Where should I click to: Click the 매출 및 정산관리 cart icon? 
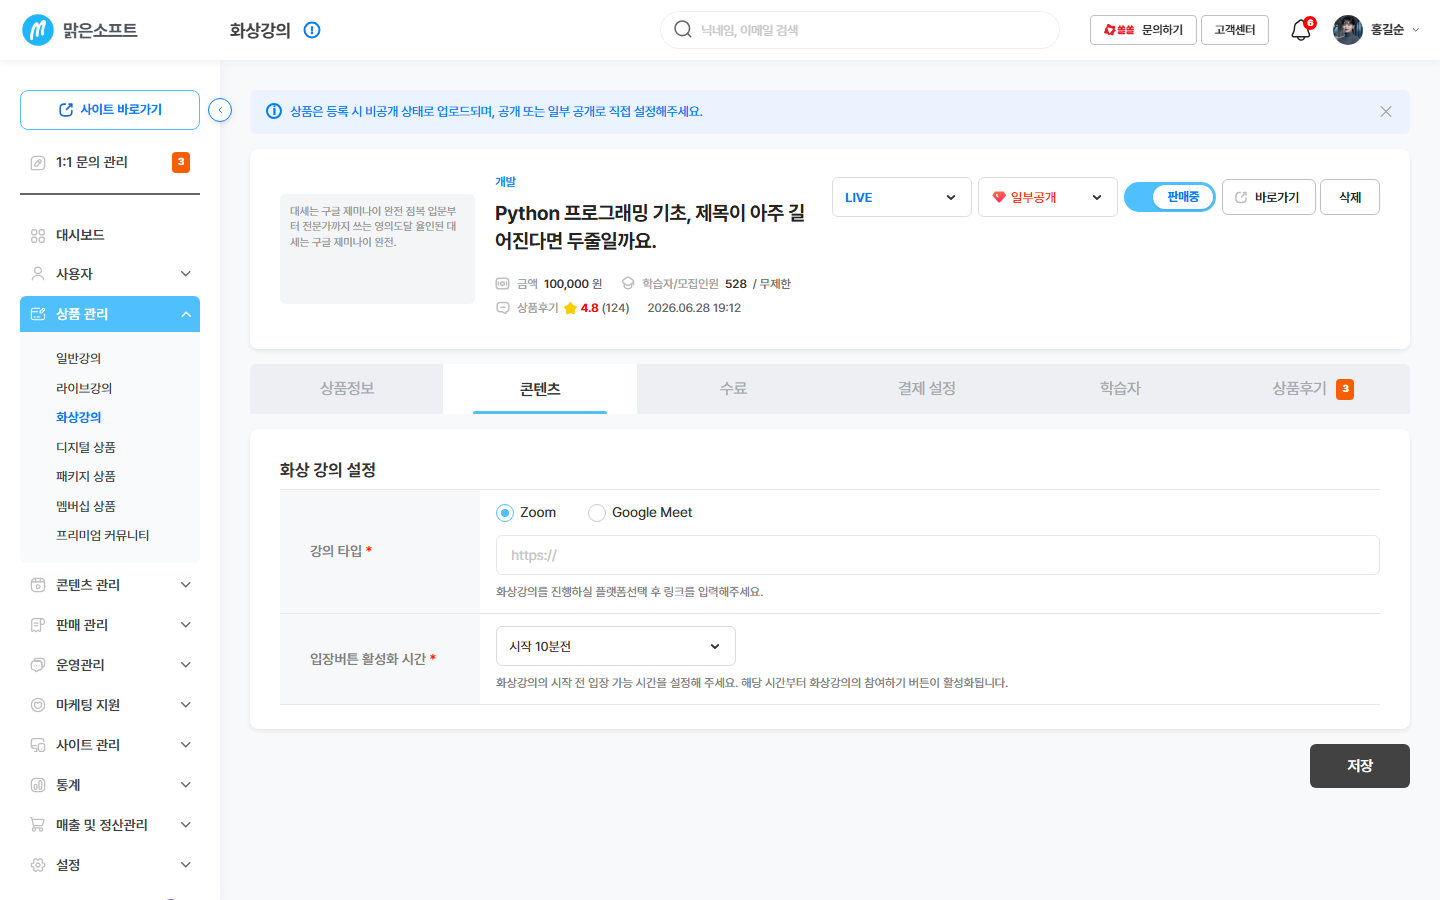pos(38,825)
